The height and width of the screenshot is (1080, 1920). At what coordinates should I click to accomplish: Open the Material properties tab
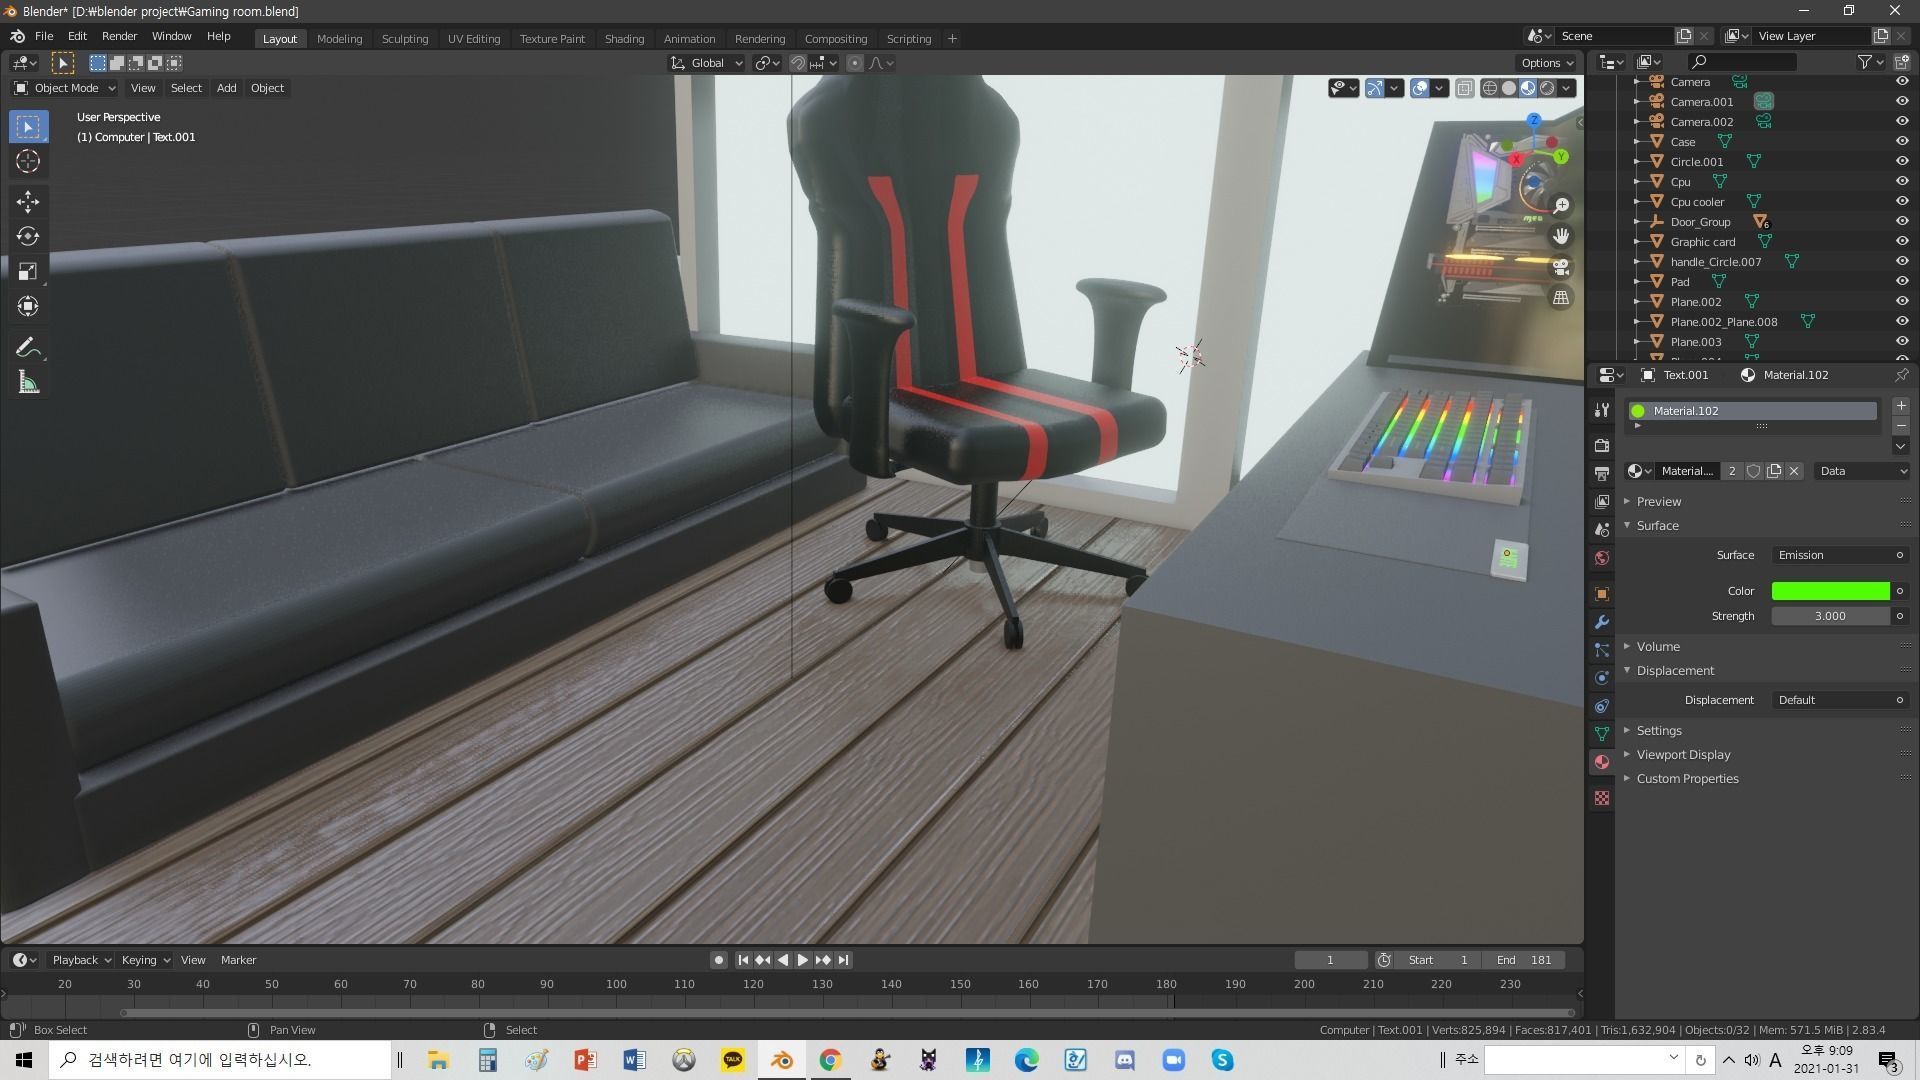click(1602, 762)
